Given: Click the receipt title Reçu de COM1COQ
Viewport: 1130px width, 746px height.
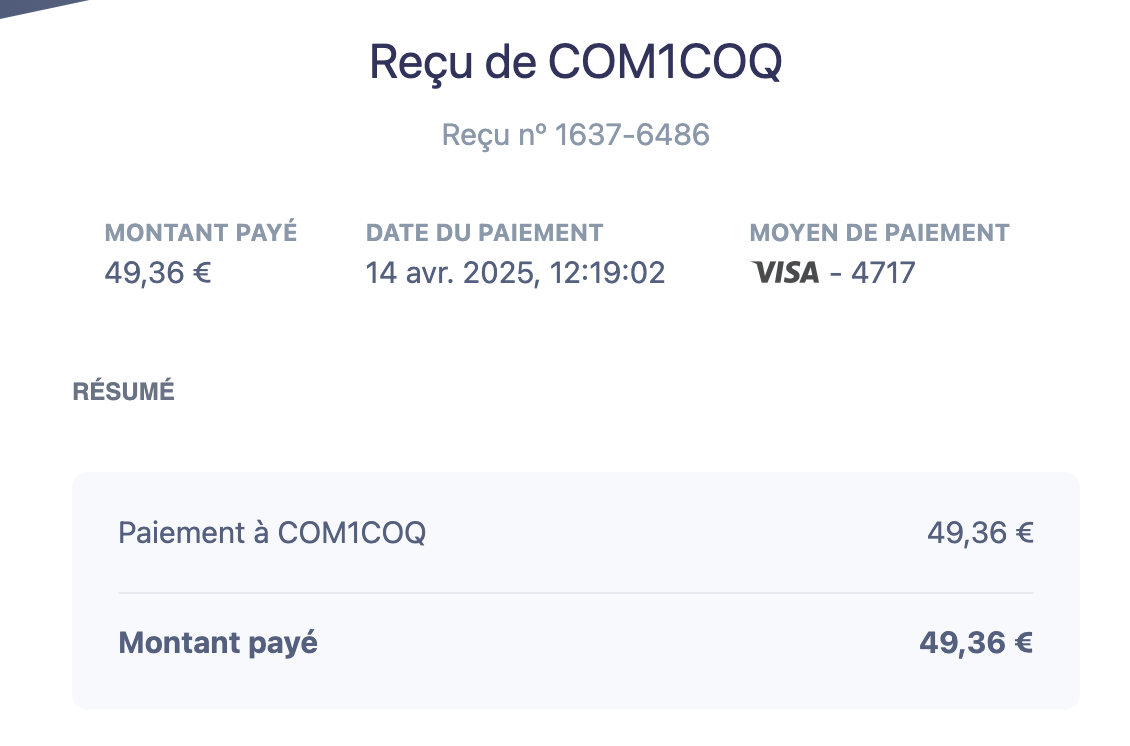Looking at the screenshot, I should pos(576,63).
